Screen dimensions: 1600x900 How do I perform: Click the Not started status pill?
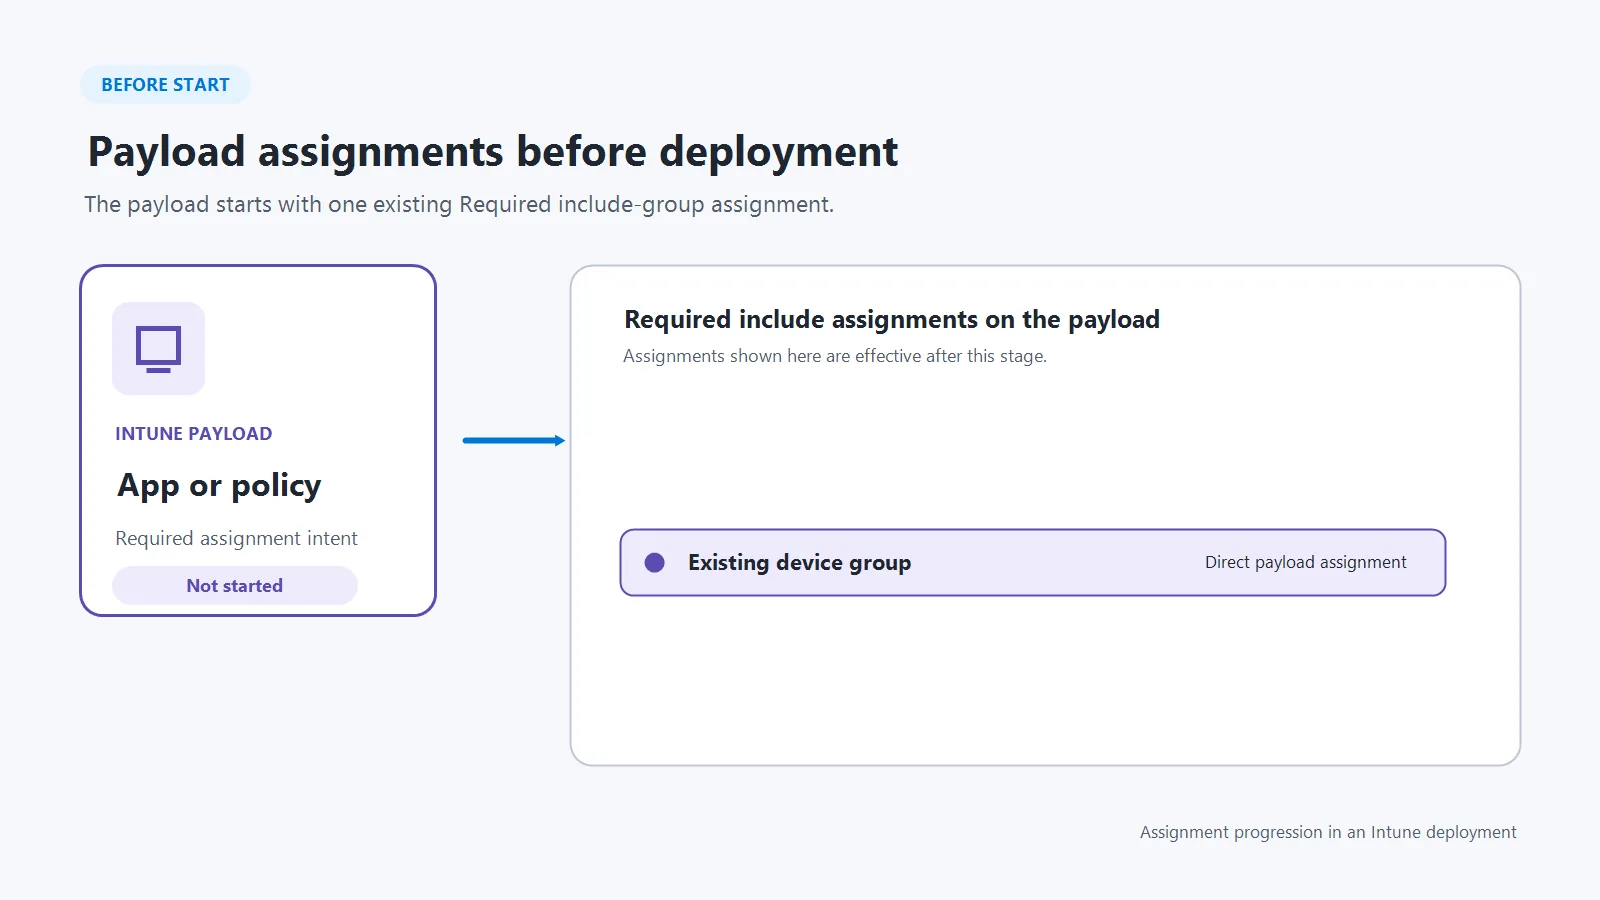click(235, 586)
